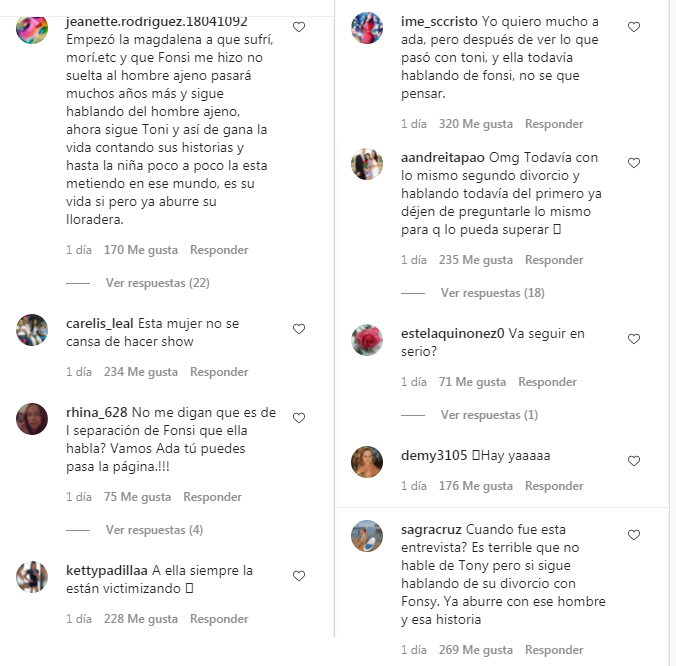Open "Ver respuestas (1)" under estelaquinonez0

pyautogui.click(x=489, y=415)
